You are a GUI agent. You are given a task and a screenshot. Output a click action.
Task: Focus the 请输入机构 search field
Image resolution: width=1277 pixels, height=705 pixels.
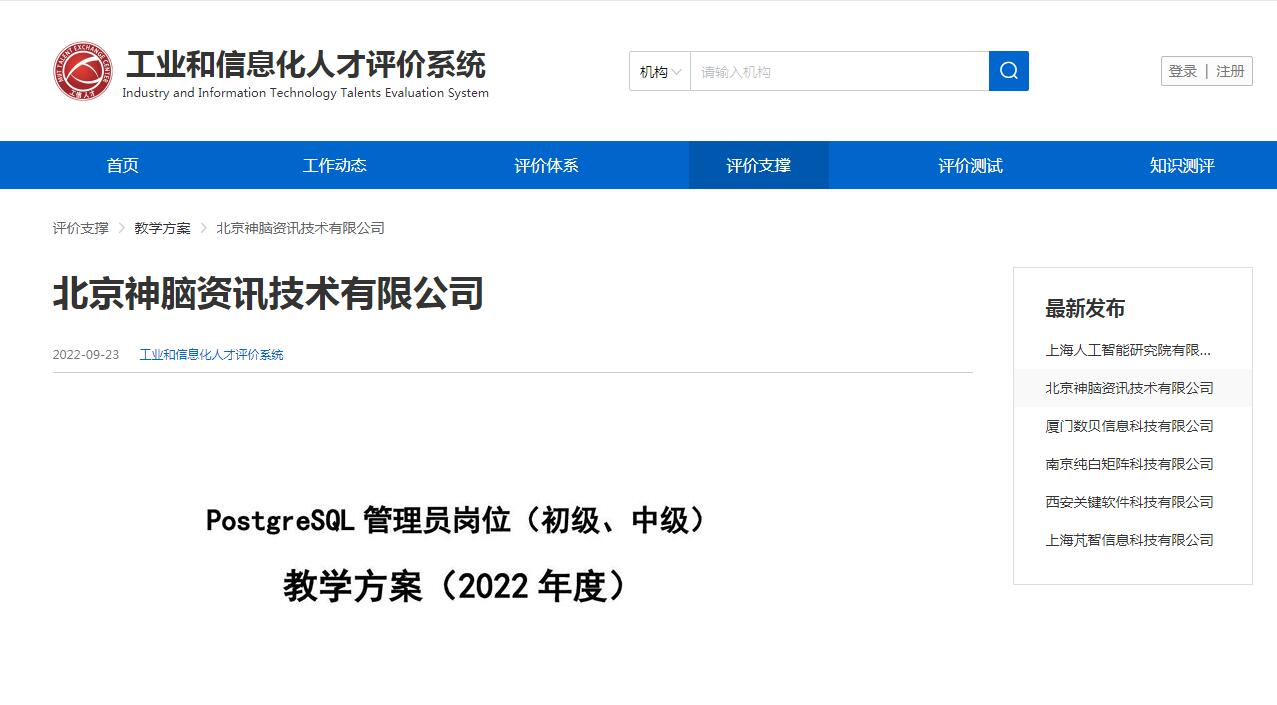click(839, 71)
